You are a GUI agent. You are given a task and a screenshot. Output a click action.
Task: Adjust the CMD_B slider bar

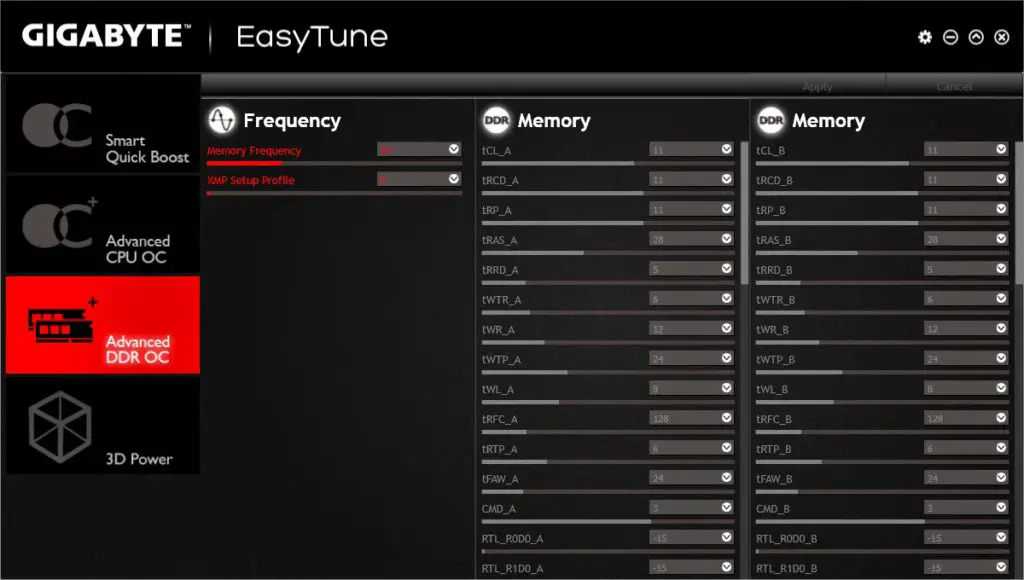[882, 521]
